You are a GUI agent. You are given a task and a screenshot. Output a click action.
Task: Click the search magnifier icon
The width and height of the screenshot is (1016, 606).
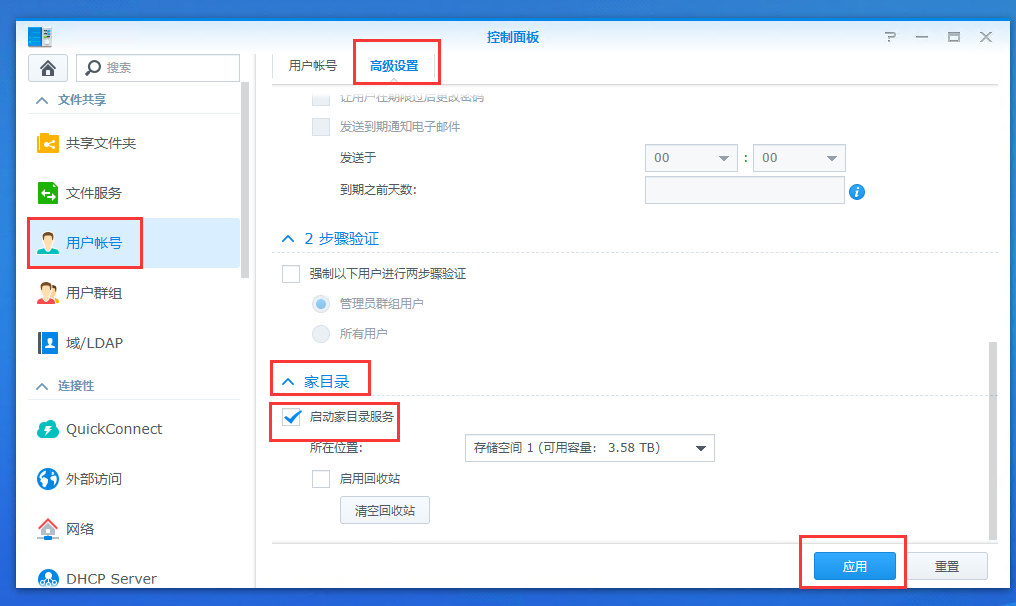coord(93,67)
